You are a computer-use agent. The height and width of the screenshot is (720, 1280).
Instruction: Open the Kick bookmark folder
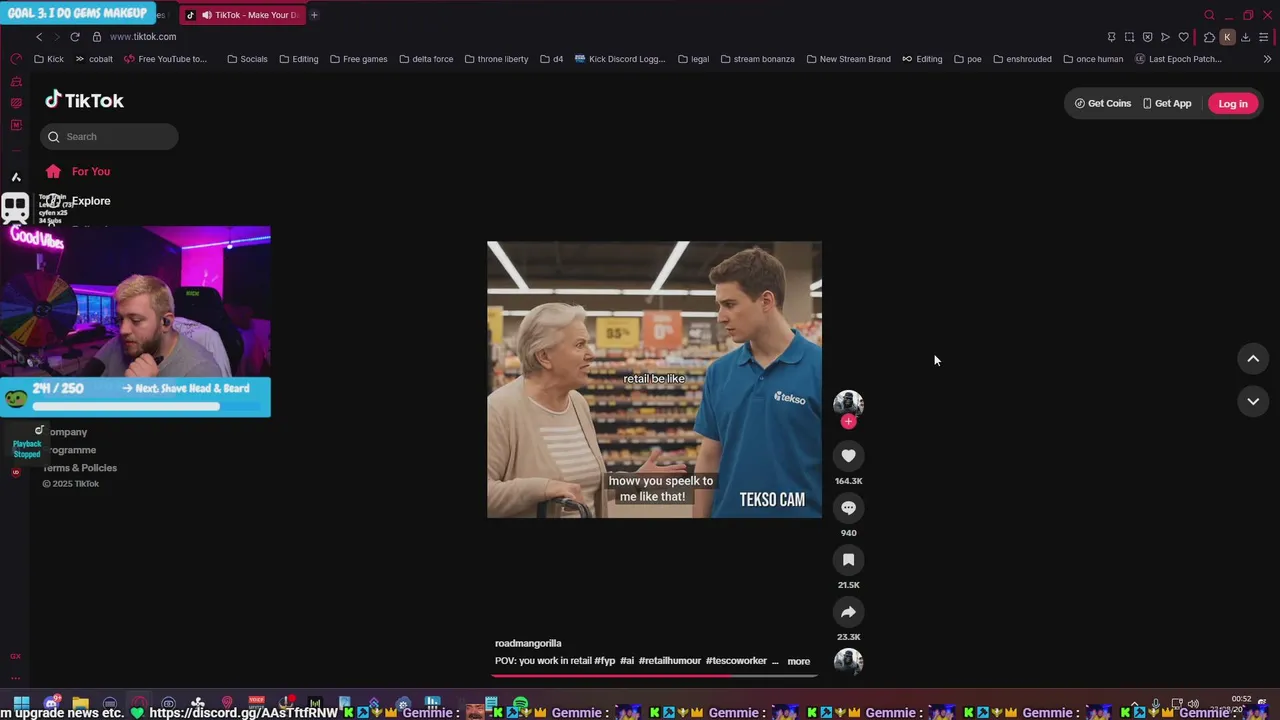tap(48, 59)
